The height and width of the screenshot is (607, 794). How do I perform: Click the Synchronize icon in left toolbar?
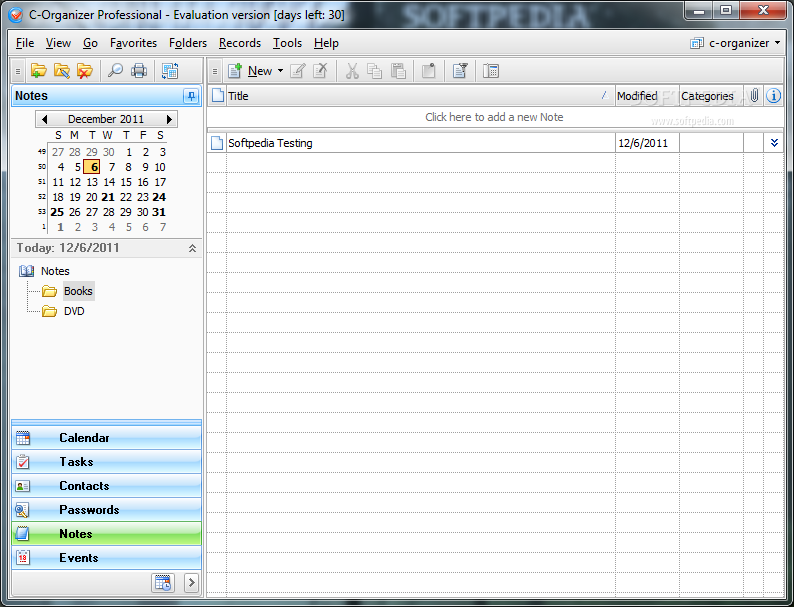(170, 71)
